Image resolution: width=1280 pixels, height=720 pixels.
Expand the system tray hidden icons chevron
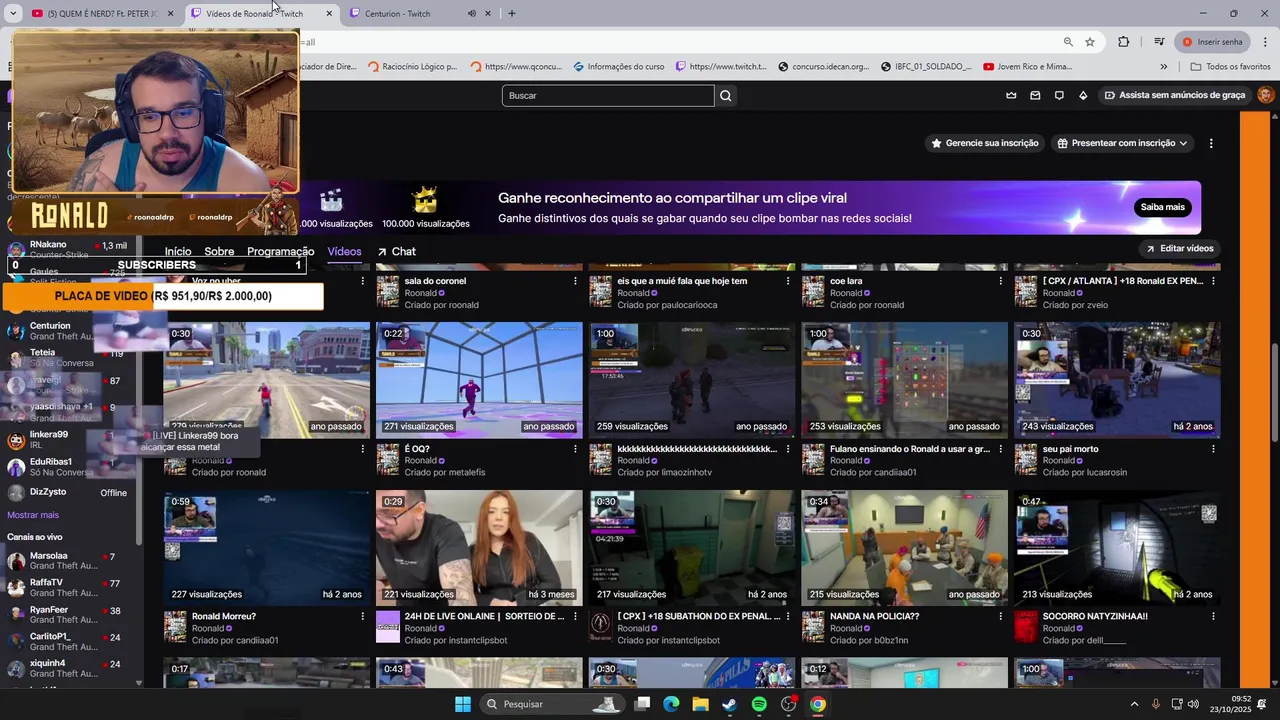click(1134, 704)
